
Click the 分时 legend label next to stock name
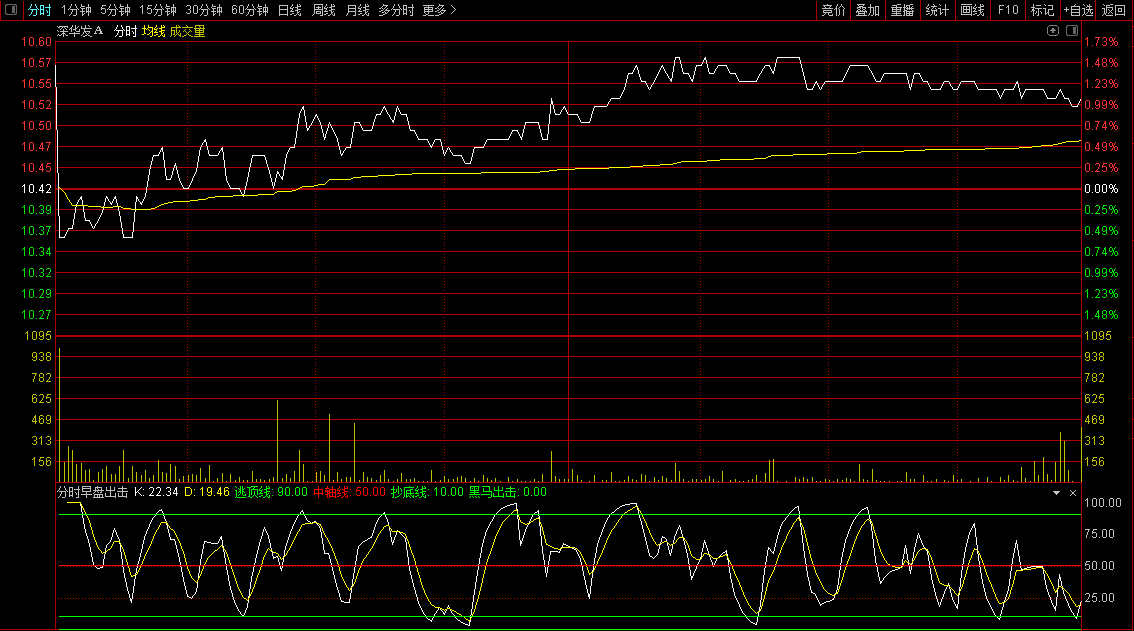[x=125, y=31]
